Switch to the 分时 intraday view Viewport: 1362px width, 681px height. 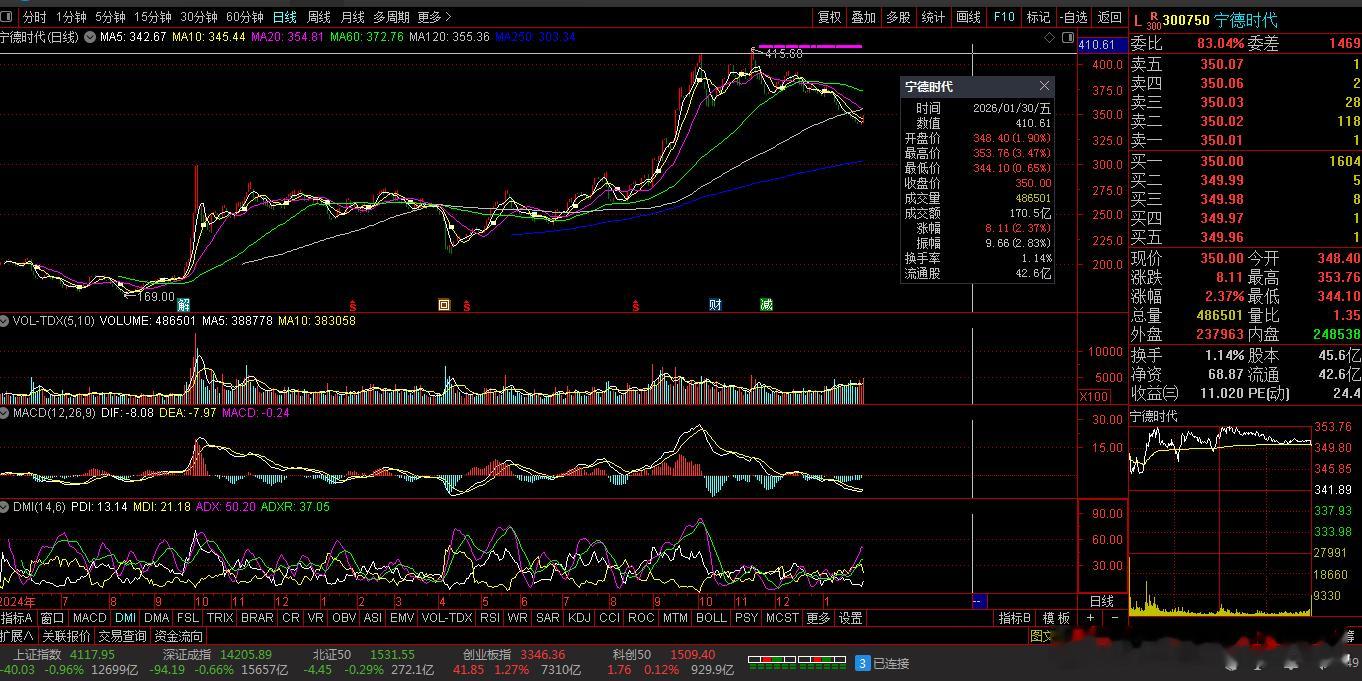pyautogui.click(x=35, y=17)
